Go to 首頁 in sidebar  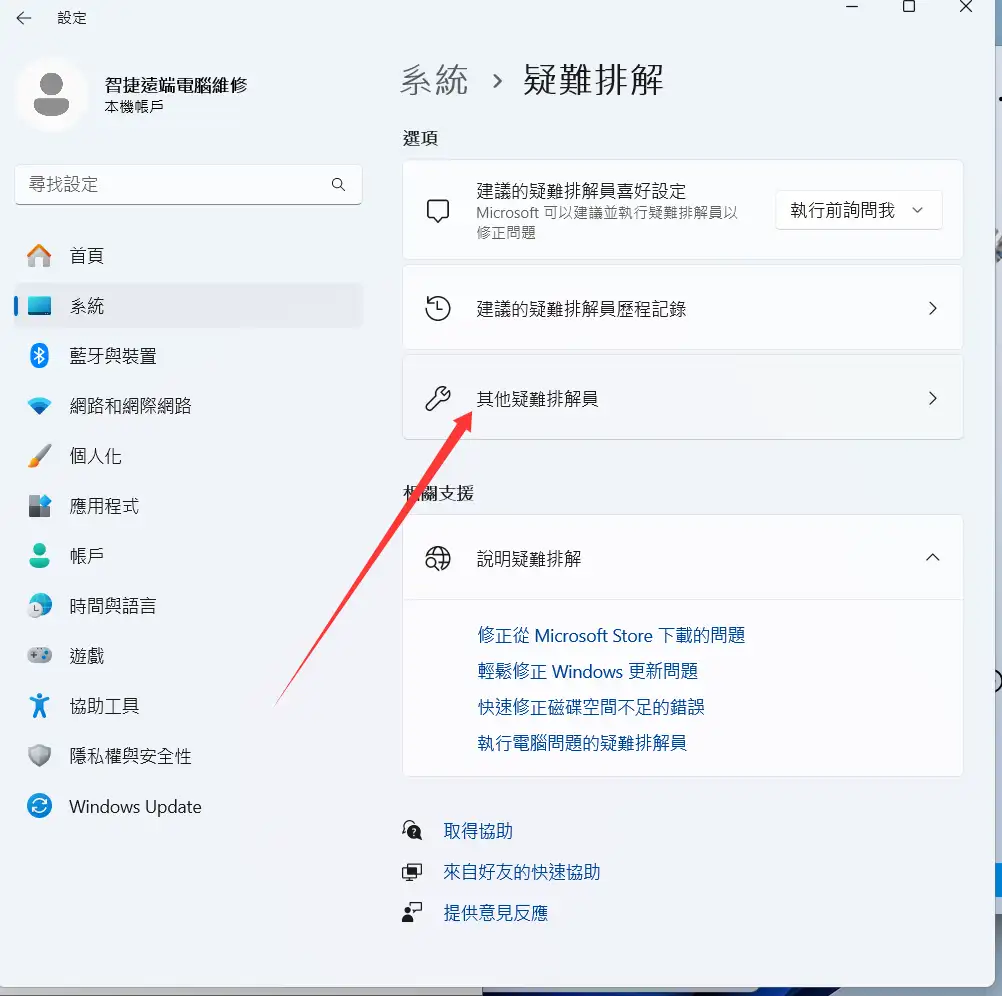(86, 256)
